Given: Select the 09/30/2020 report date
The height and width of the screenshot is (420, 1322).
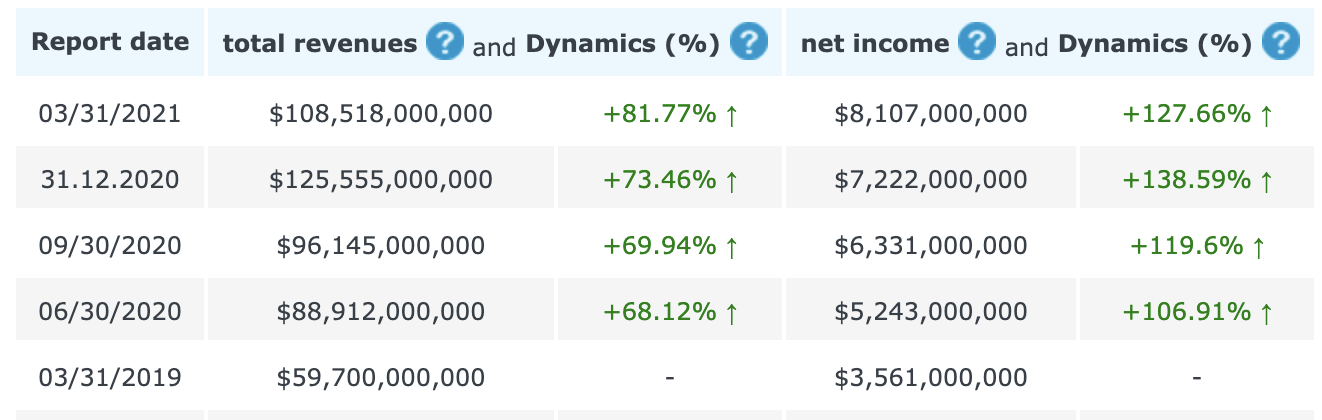Looking at the screenshot, I should pos(110,246).
